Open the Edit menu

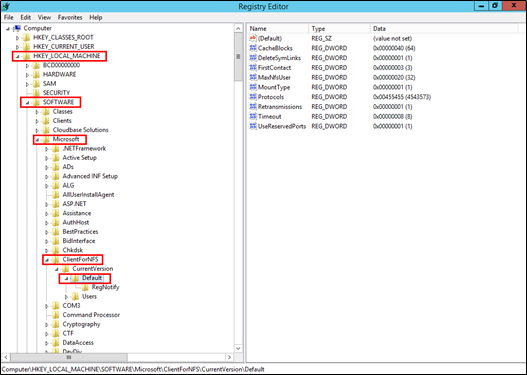click(26, 17)
